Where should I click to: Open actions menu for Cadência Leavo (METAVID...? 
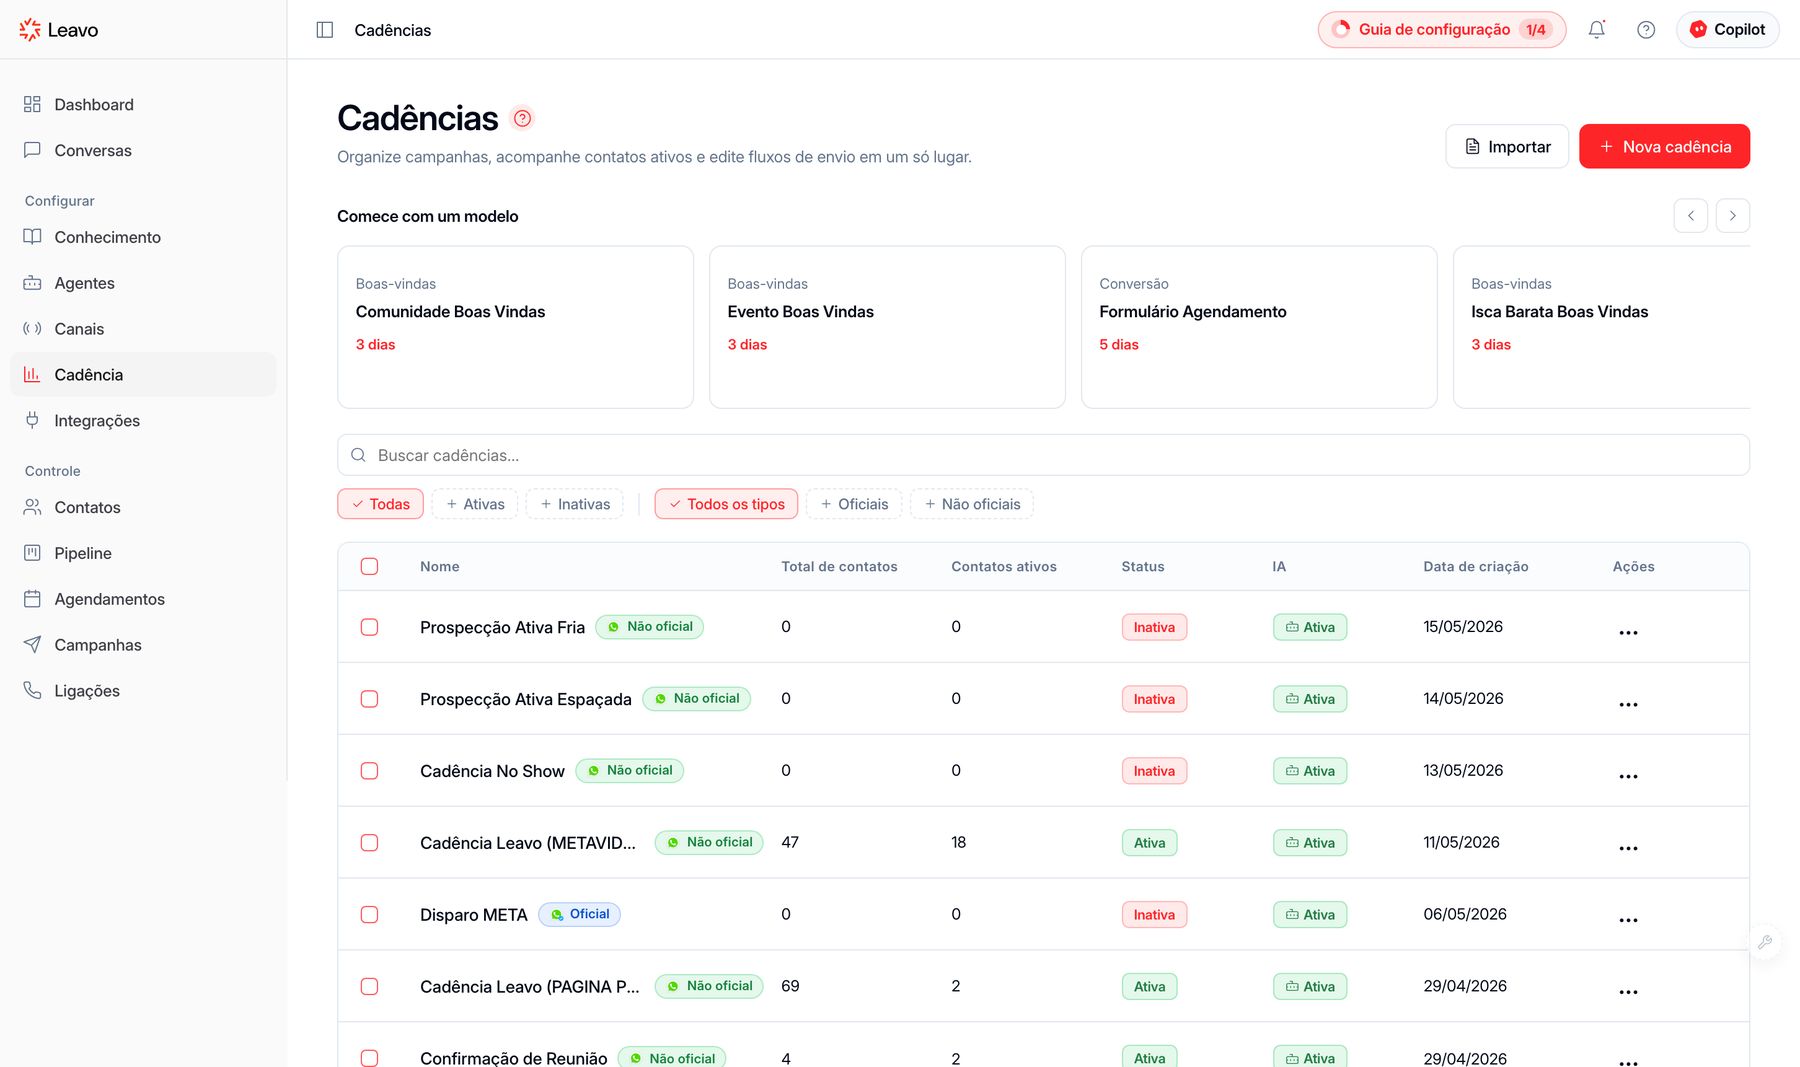(1628, 848)
